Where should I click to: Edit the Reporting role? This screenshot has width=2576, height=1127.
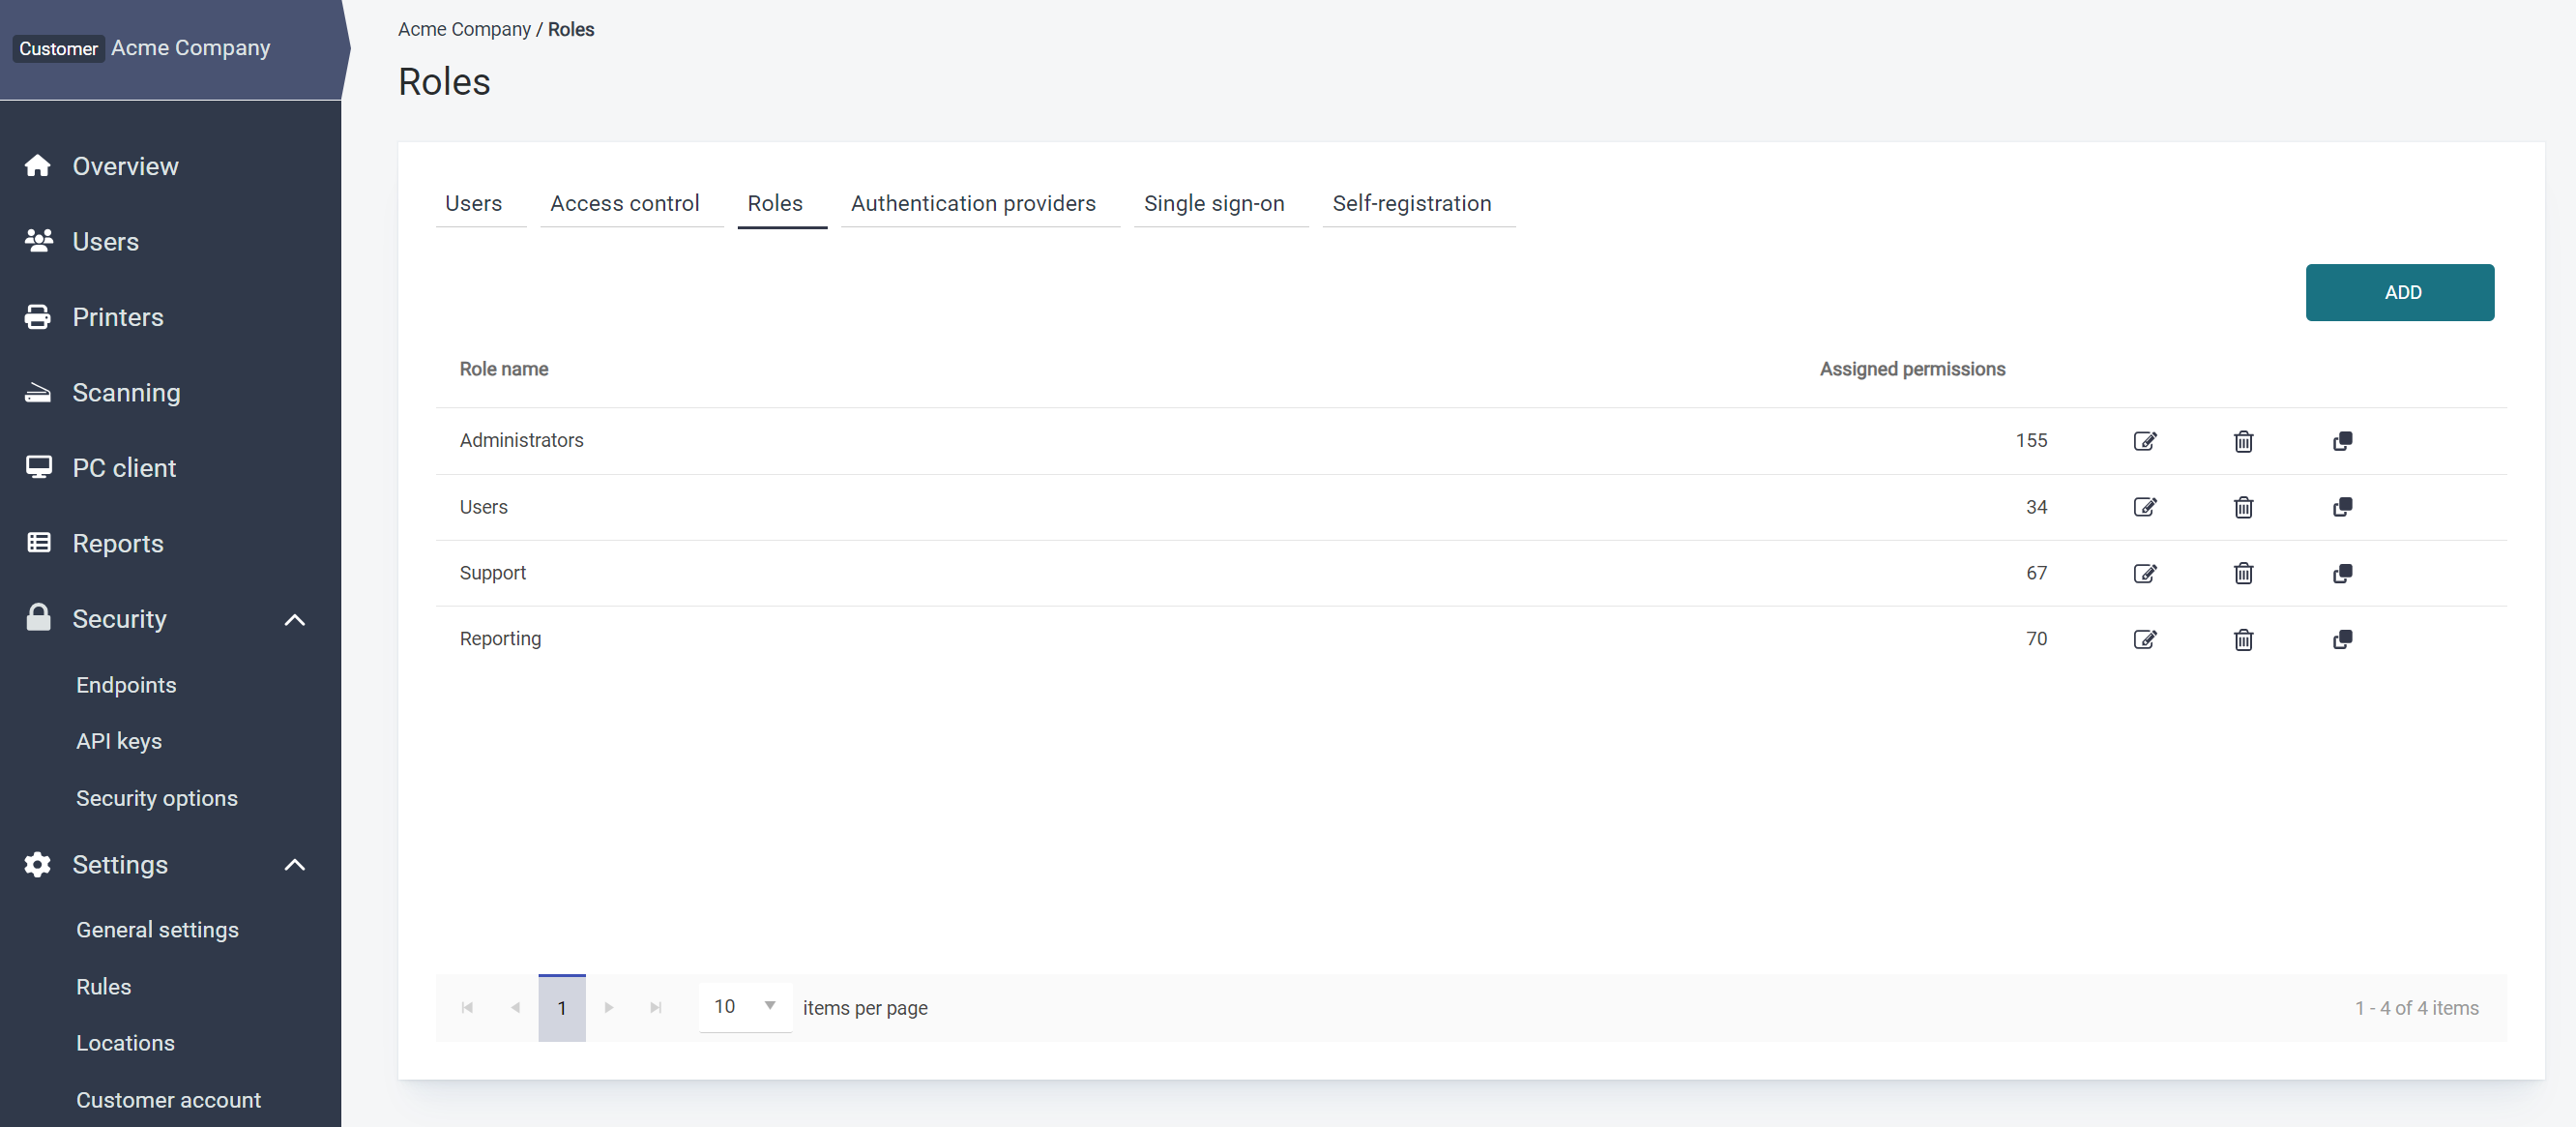(x=2144, y=639)
